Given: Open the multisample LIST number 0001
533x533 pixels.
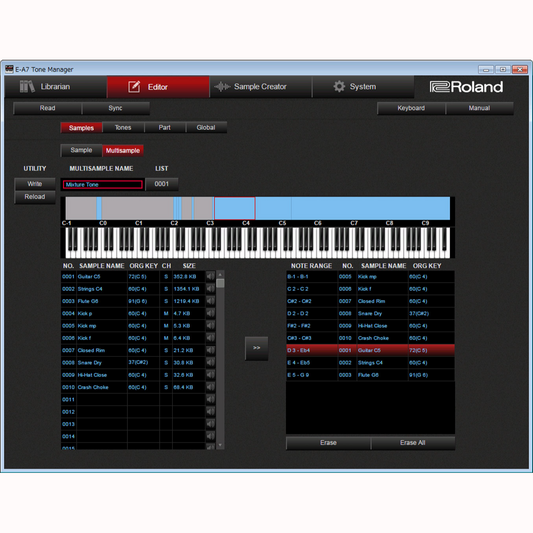Looking at the screenshot, I should [x=162, y=184].
